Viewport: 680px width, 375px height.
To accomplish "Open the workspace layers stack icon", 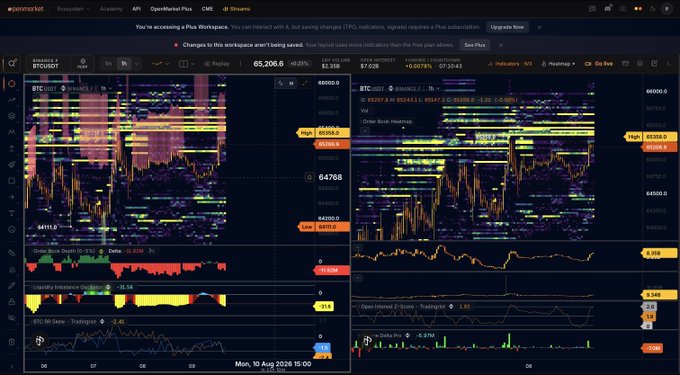I will [x=640, y=64].
